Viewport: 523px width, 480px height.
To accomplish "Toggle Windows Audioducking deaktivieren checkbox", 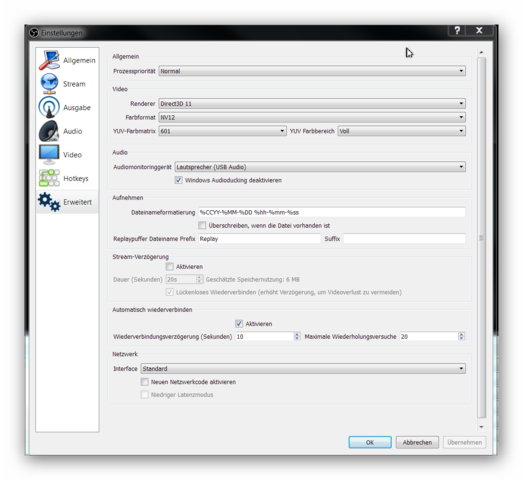I will 178,180.
